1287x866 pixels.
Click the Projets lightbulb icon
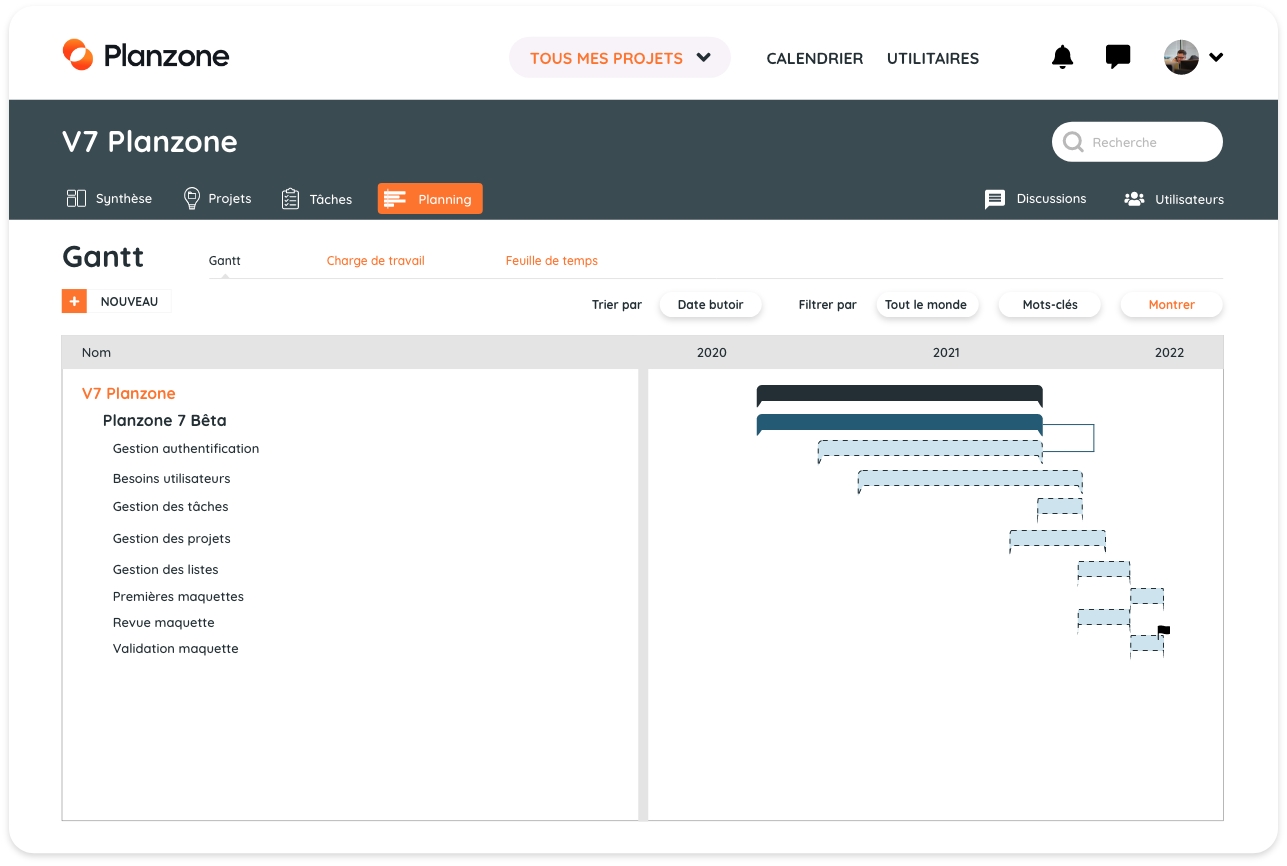coord(192,199)
